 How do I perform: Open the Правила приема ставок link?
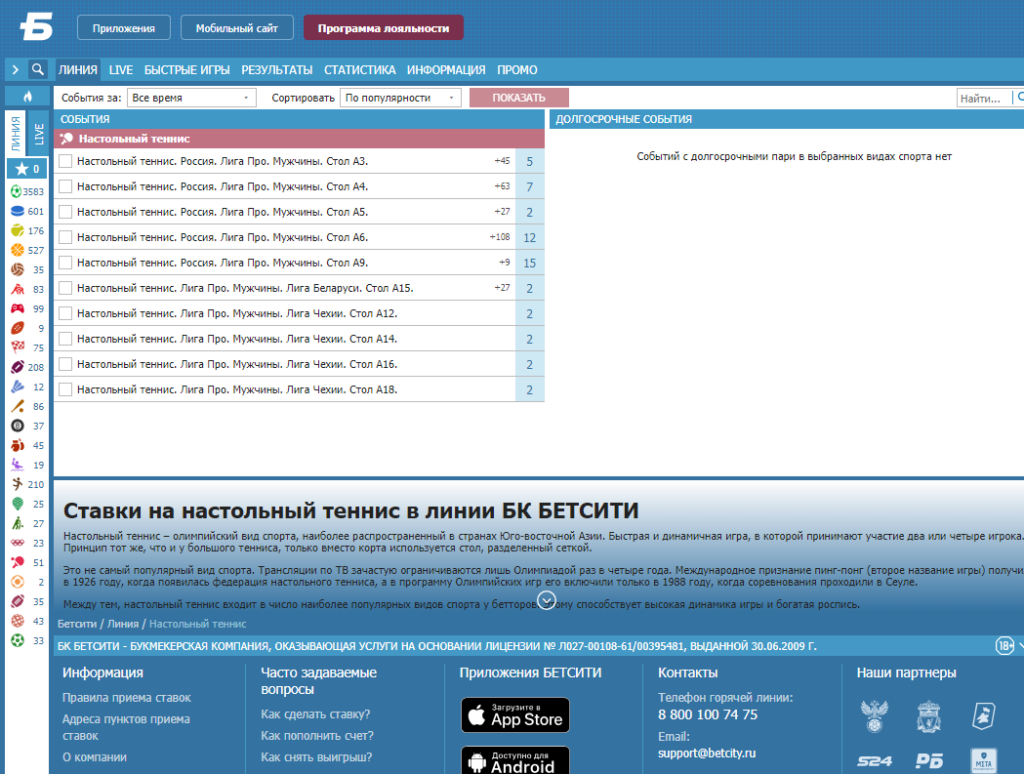click(x=127, y=698)
